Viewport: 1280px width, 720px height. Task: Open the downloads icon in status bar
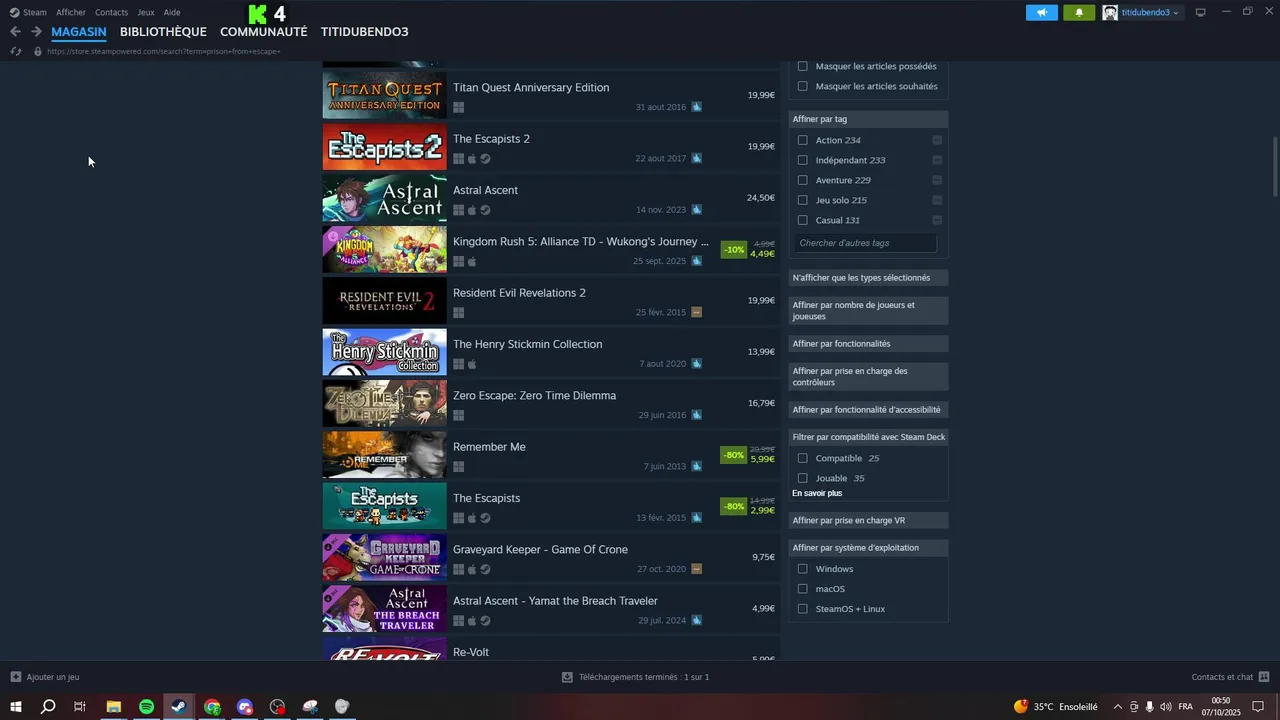567,677
